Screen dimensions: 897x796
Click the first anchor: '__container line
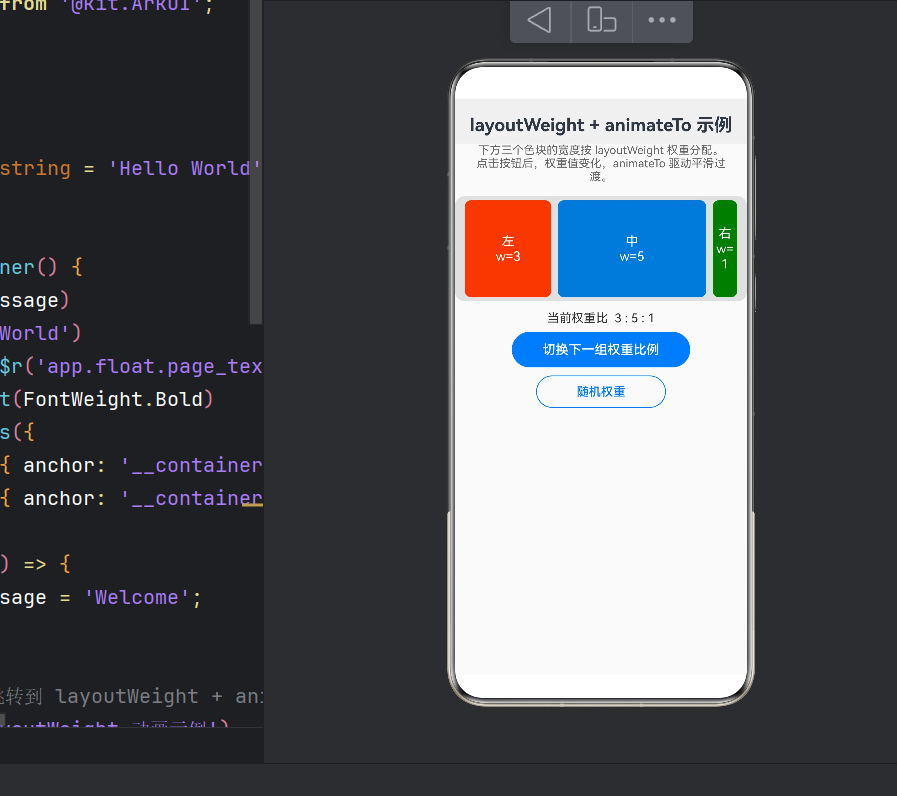(x=132, y=465)
